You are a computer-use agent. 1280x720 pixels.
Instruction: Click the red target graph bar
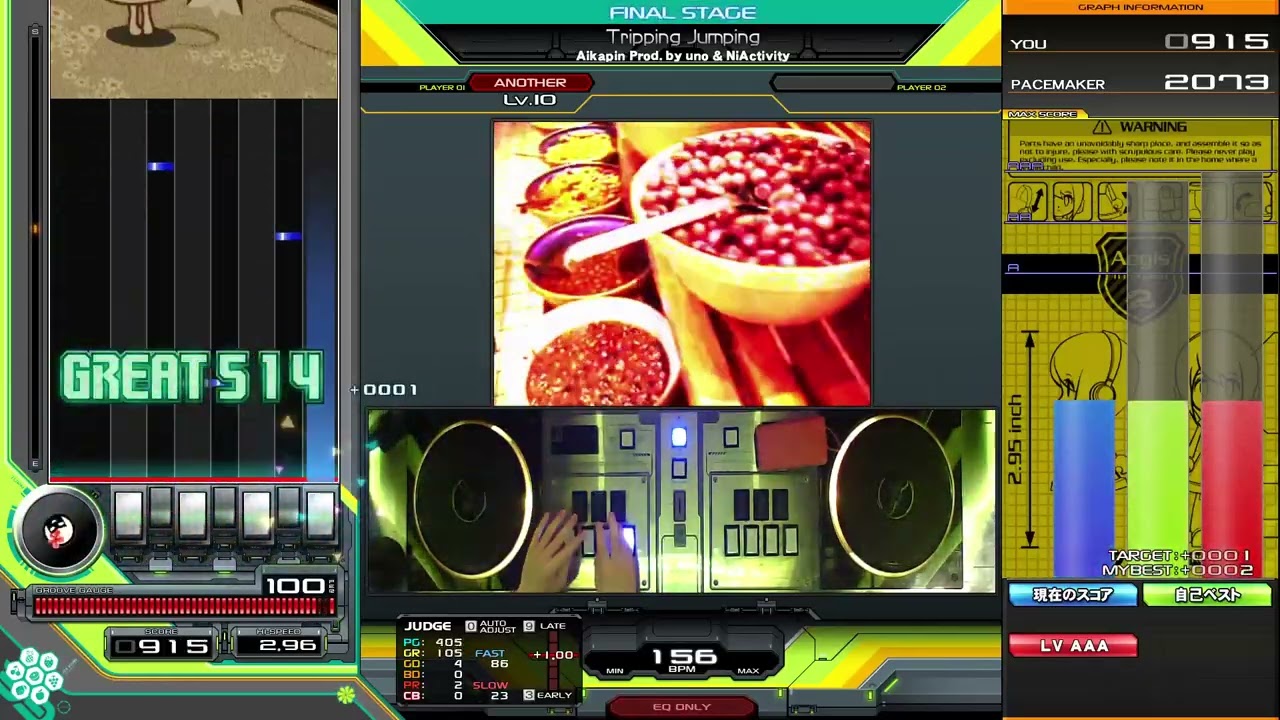[1231, 488]
